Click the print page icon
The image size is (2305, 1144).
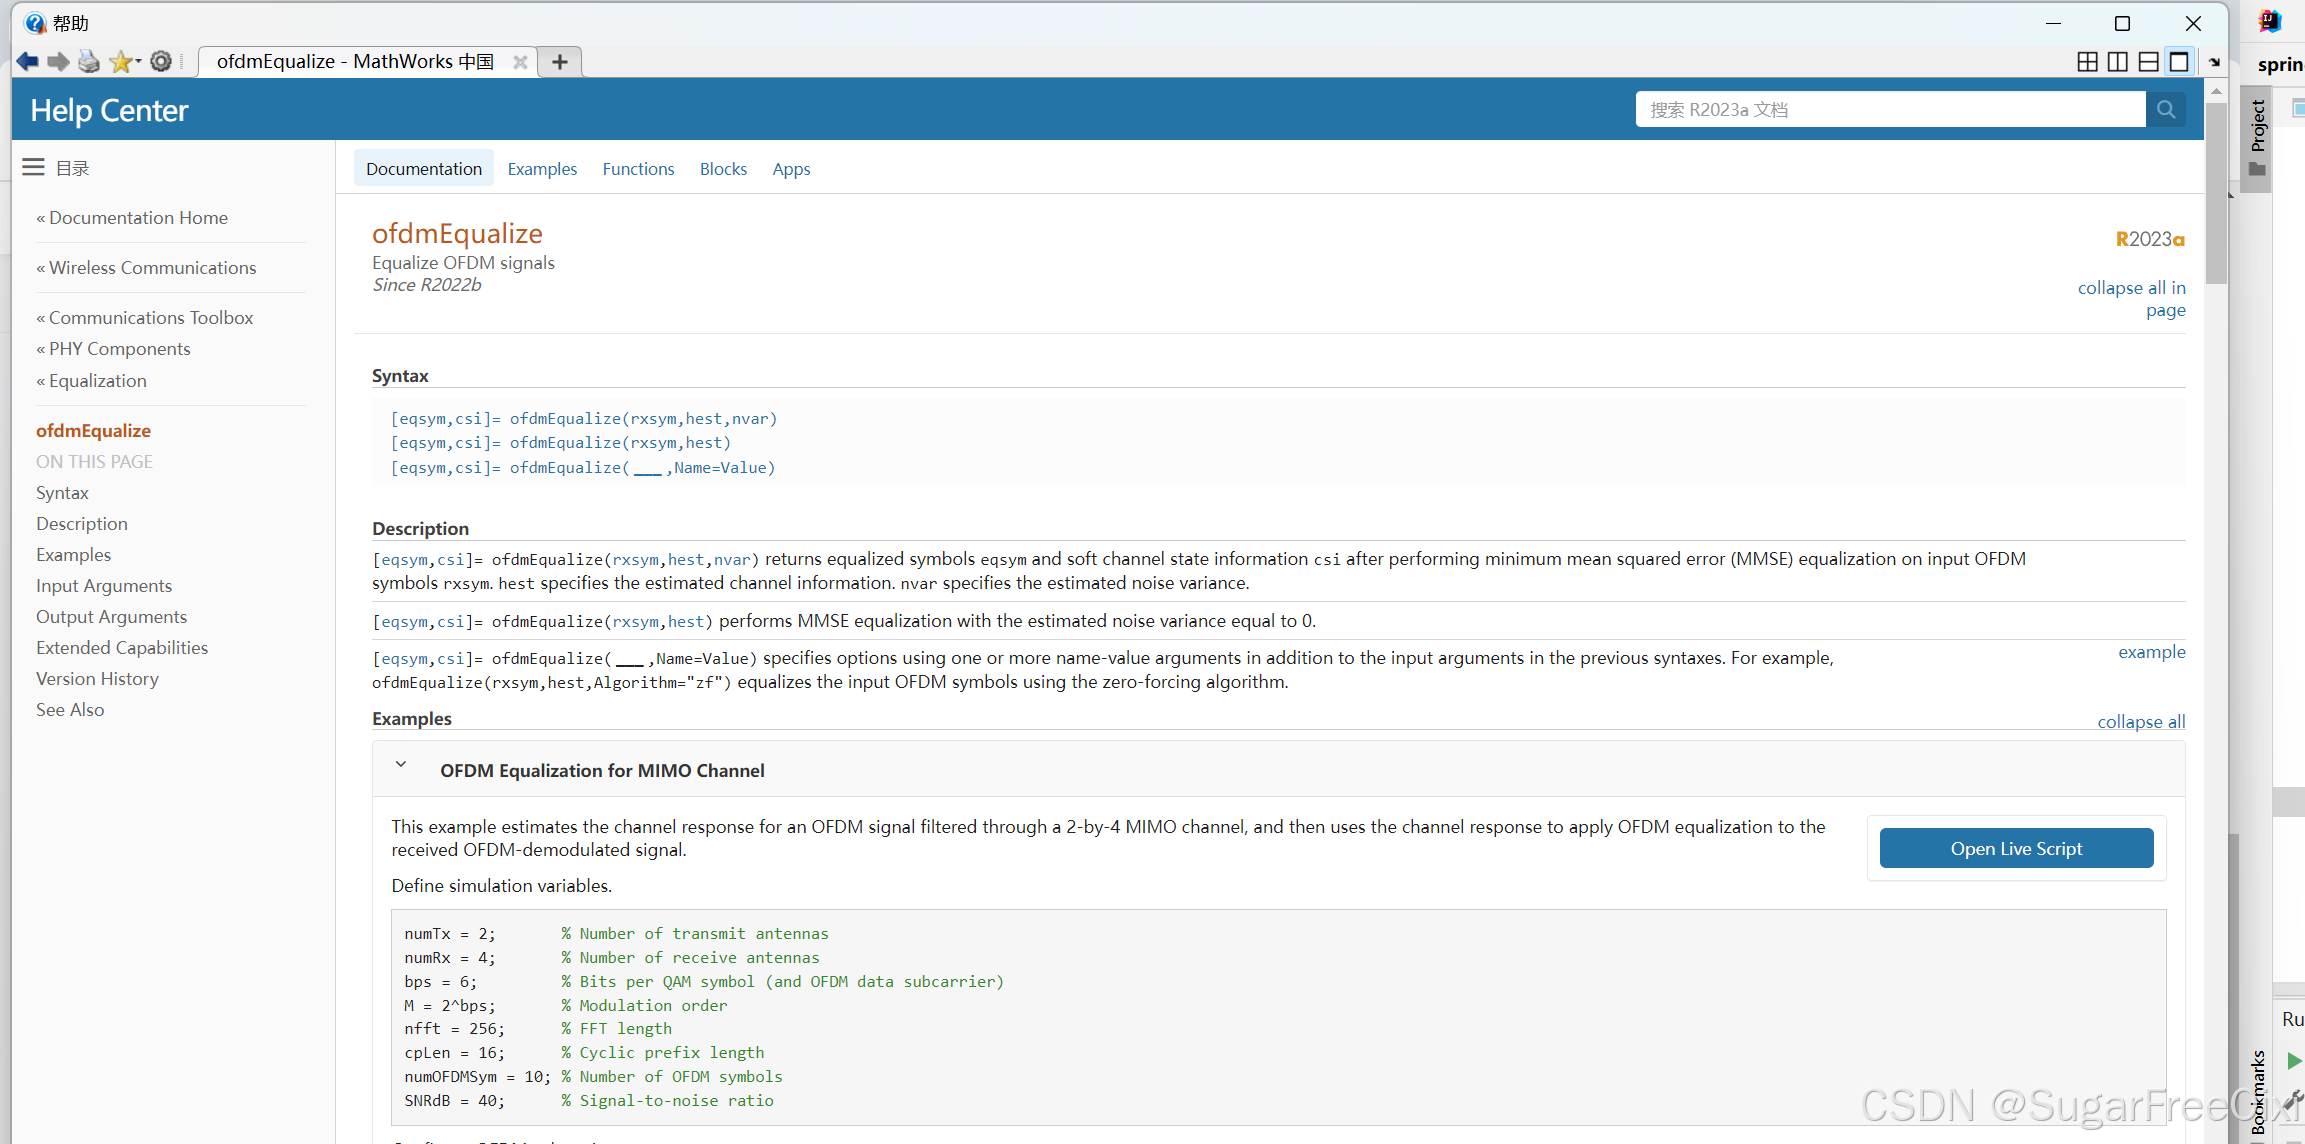point(89,62)
